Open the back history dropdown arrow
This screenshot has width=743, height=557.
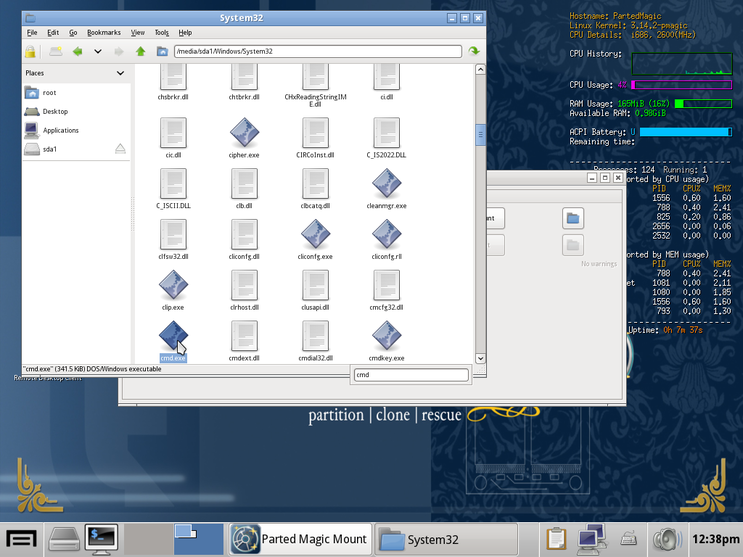[98, 51]
